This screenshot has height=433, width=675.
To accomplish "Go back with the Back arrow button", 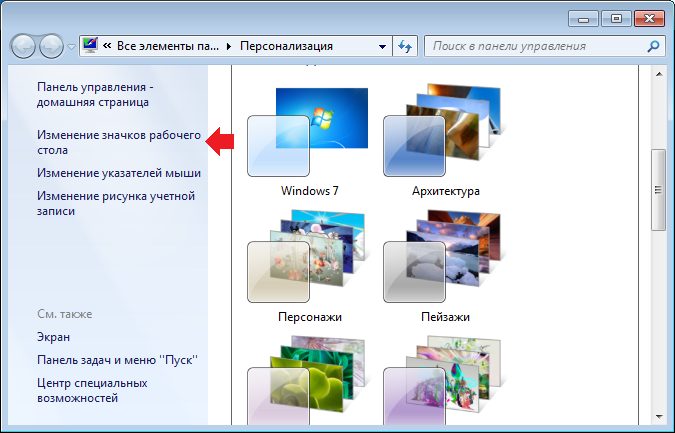I will [x=23, y=46].
